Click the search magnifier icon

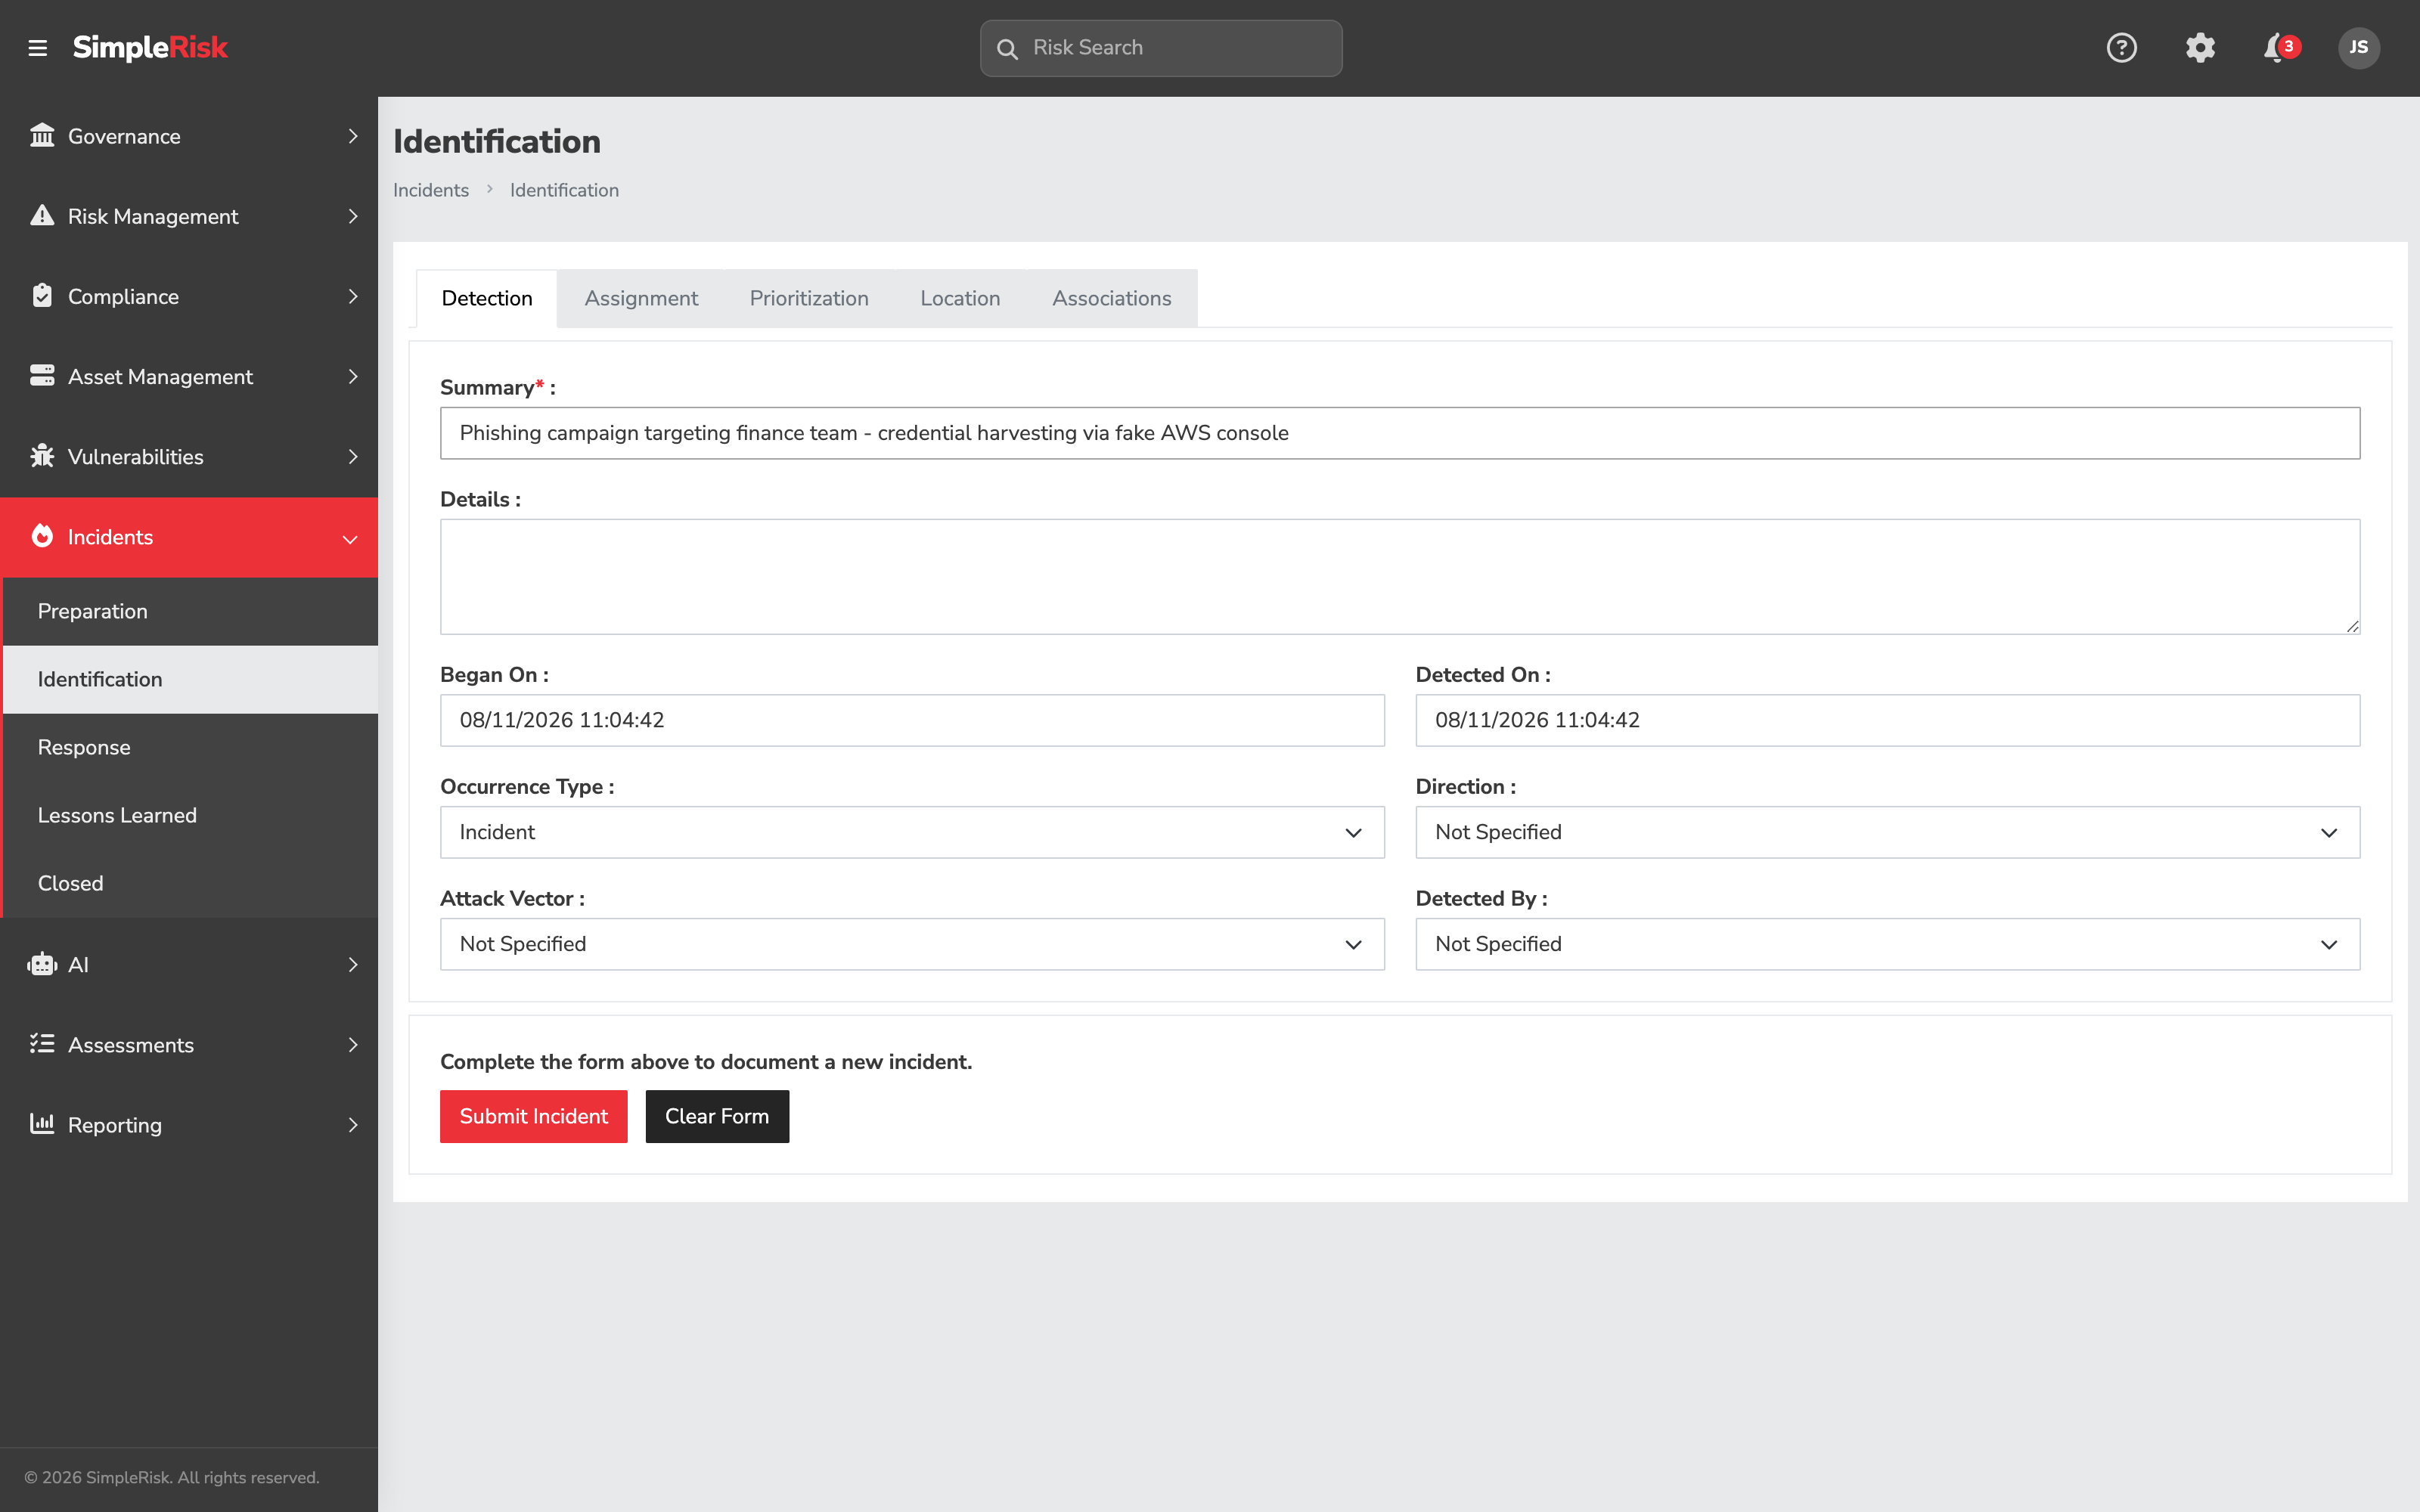[x=1007, y=48]
